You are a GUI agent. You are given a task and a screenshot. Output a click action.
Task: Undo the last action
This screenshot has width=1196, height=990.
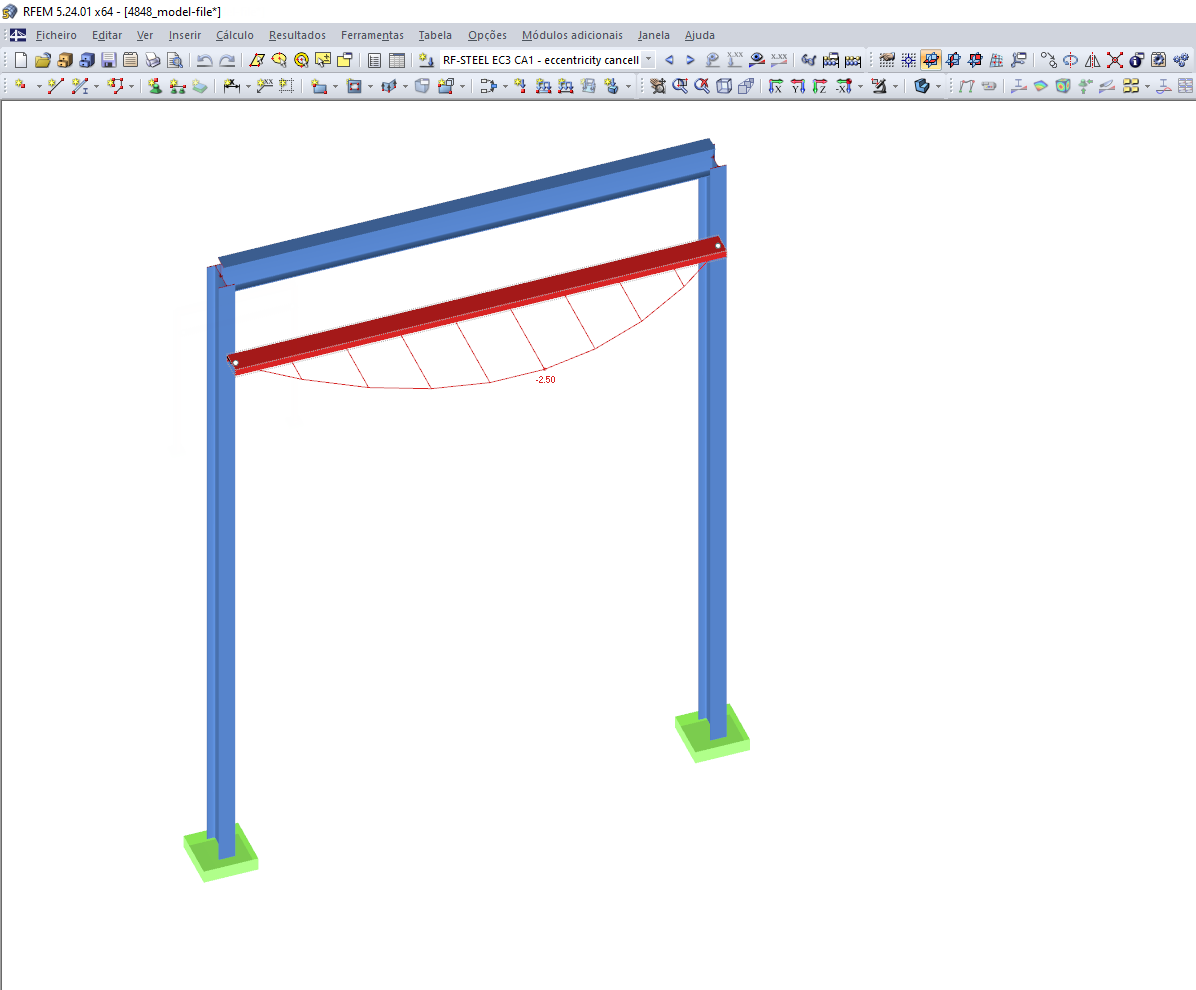(204, 60)
